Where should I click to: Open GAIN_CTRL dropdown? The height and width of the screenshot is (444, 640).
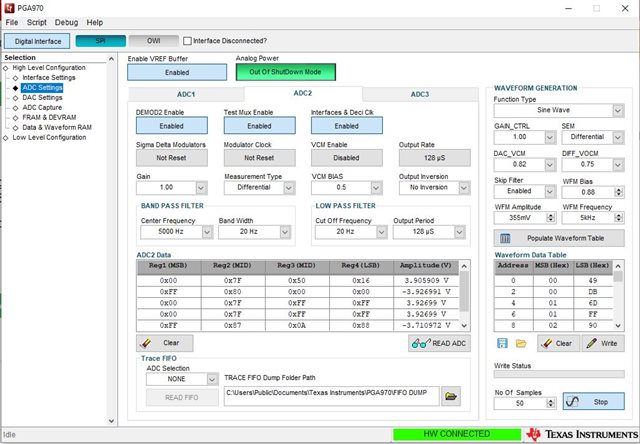click(x=550, y=137)
